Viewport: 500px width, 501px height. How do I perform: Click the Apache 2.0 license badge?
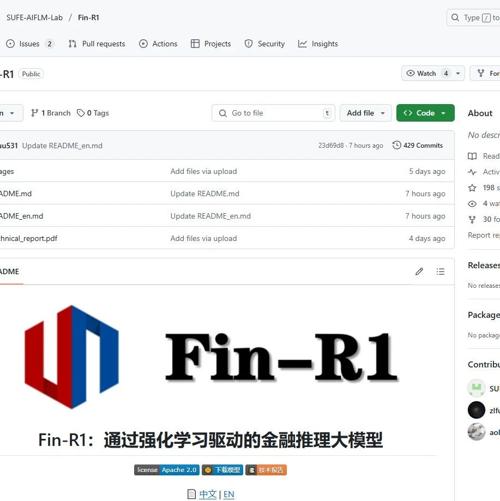coord(167,470)
